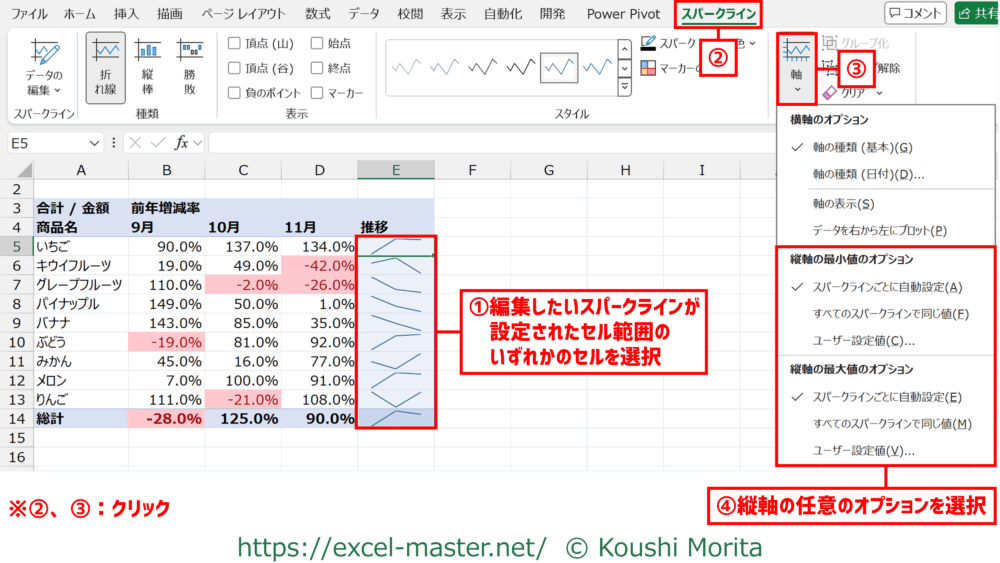Screen dimensions: 1000x563
Task: Open the 軸 axis button
Action: 797,65
